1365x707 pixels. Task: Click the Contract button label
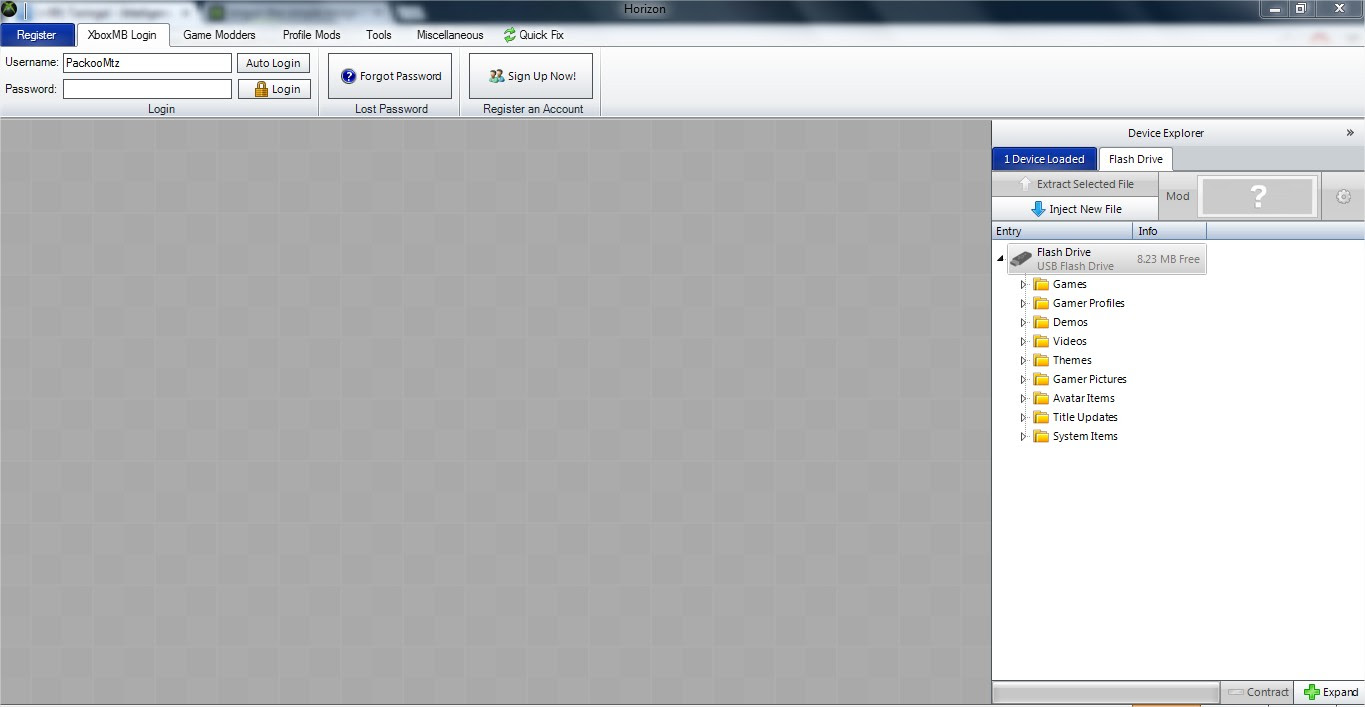point(1267,692)
